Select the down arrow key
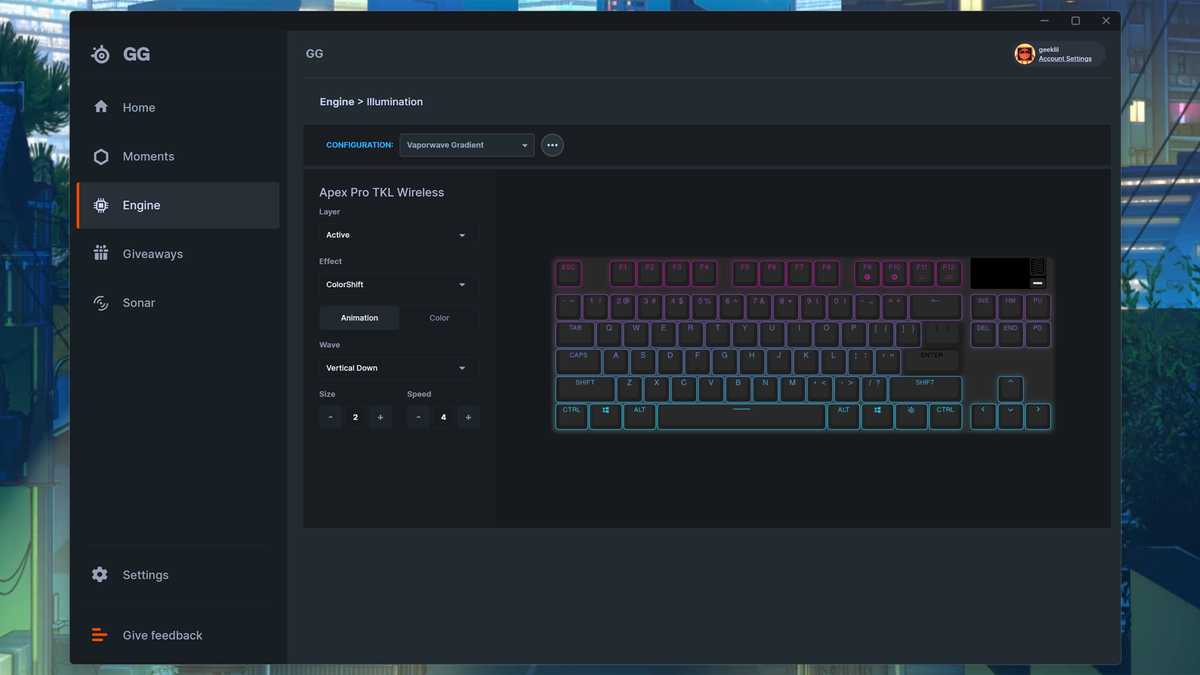This screenshot has height=675, width=1200. [x=1010, y=416]
